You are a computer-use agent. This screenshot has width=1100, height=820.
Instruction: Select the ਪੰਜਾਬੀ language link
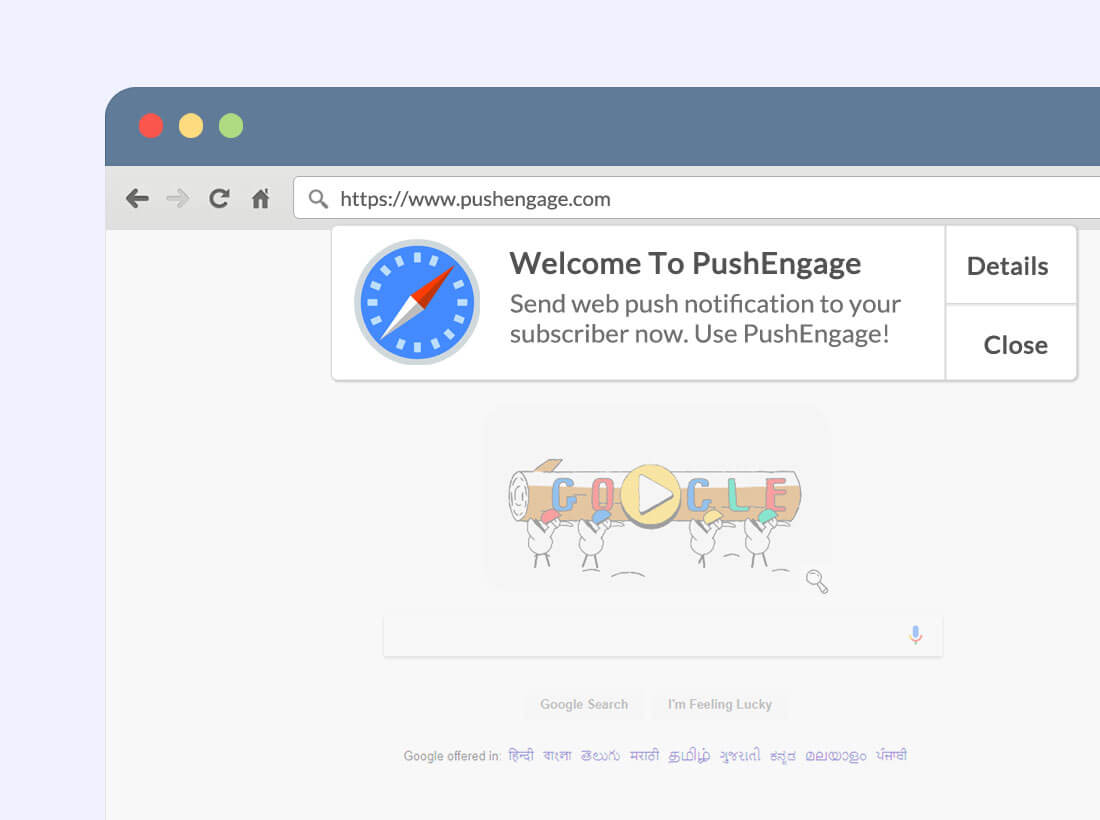[x=893, y=755]
